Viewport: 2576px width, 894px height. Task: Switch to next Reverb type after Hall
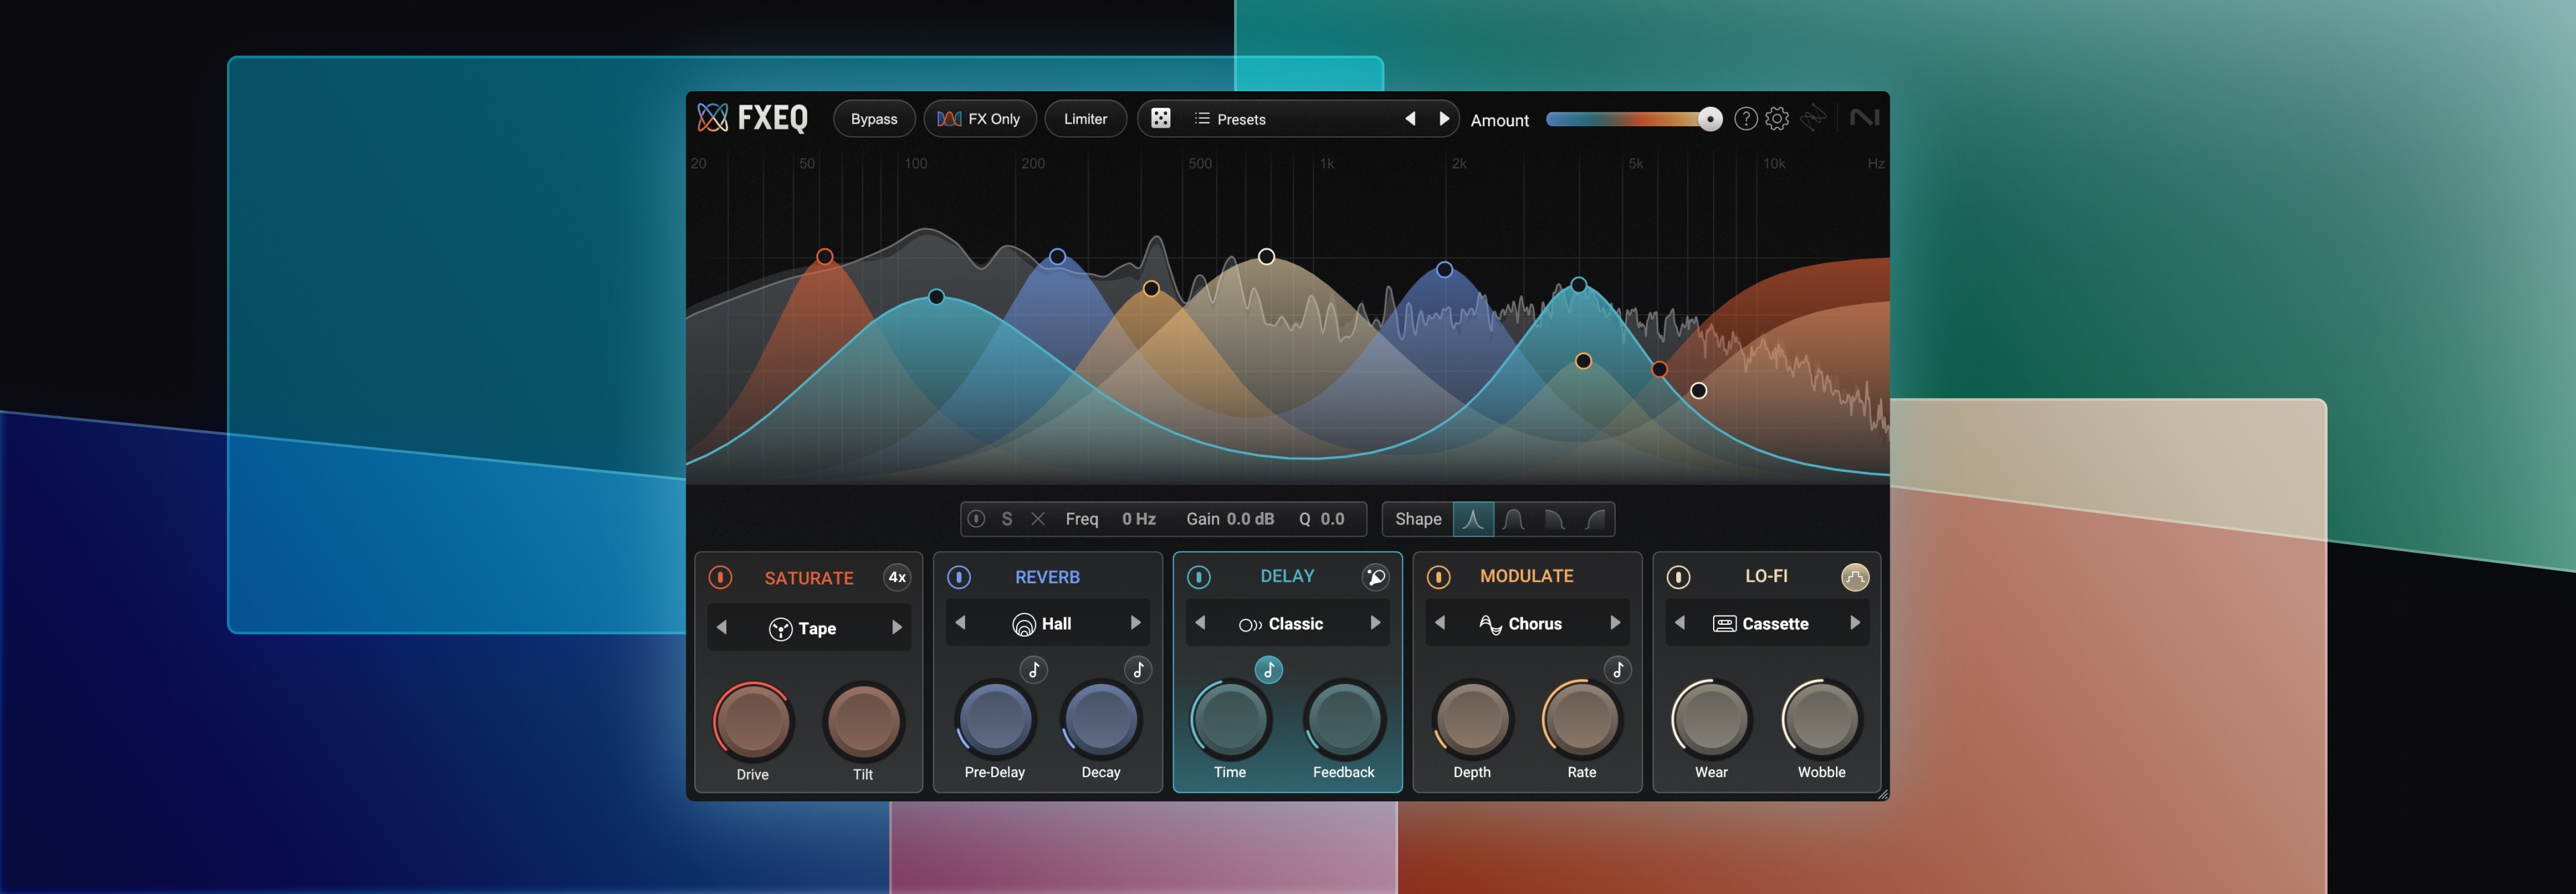(x=1136, y=623)
